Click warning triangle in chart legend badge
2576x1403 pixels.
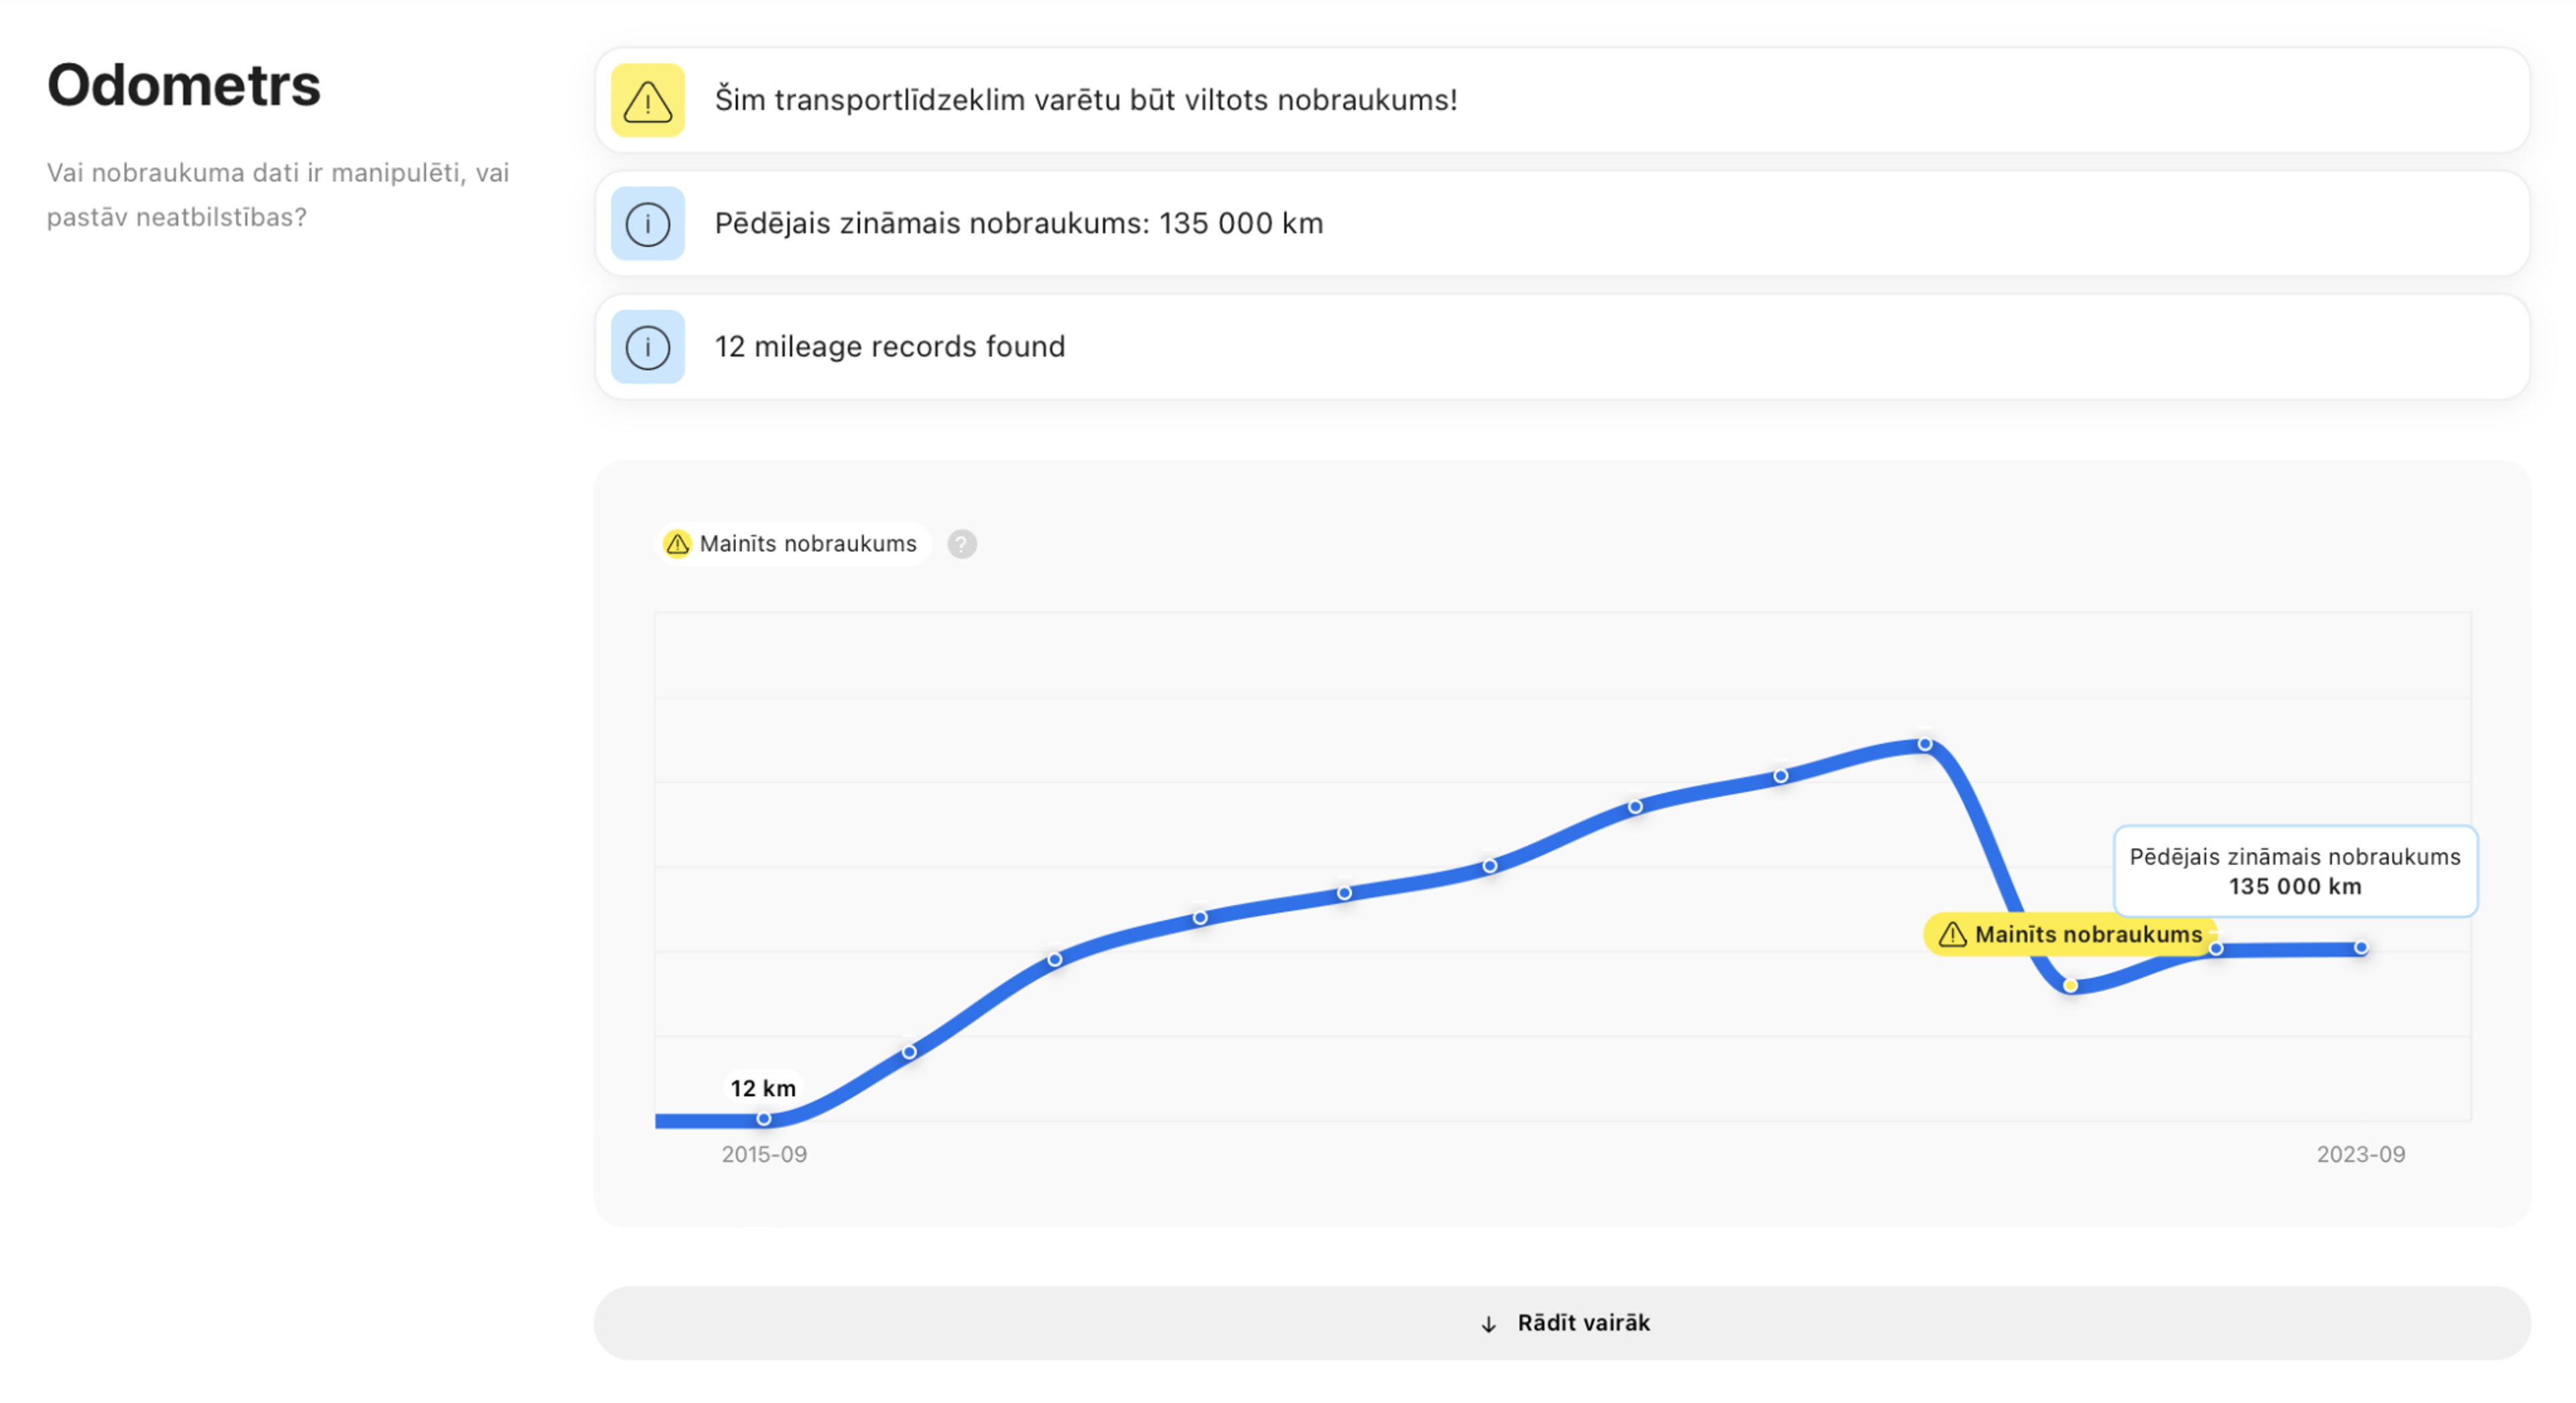click(678, 544)
